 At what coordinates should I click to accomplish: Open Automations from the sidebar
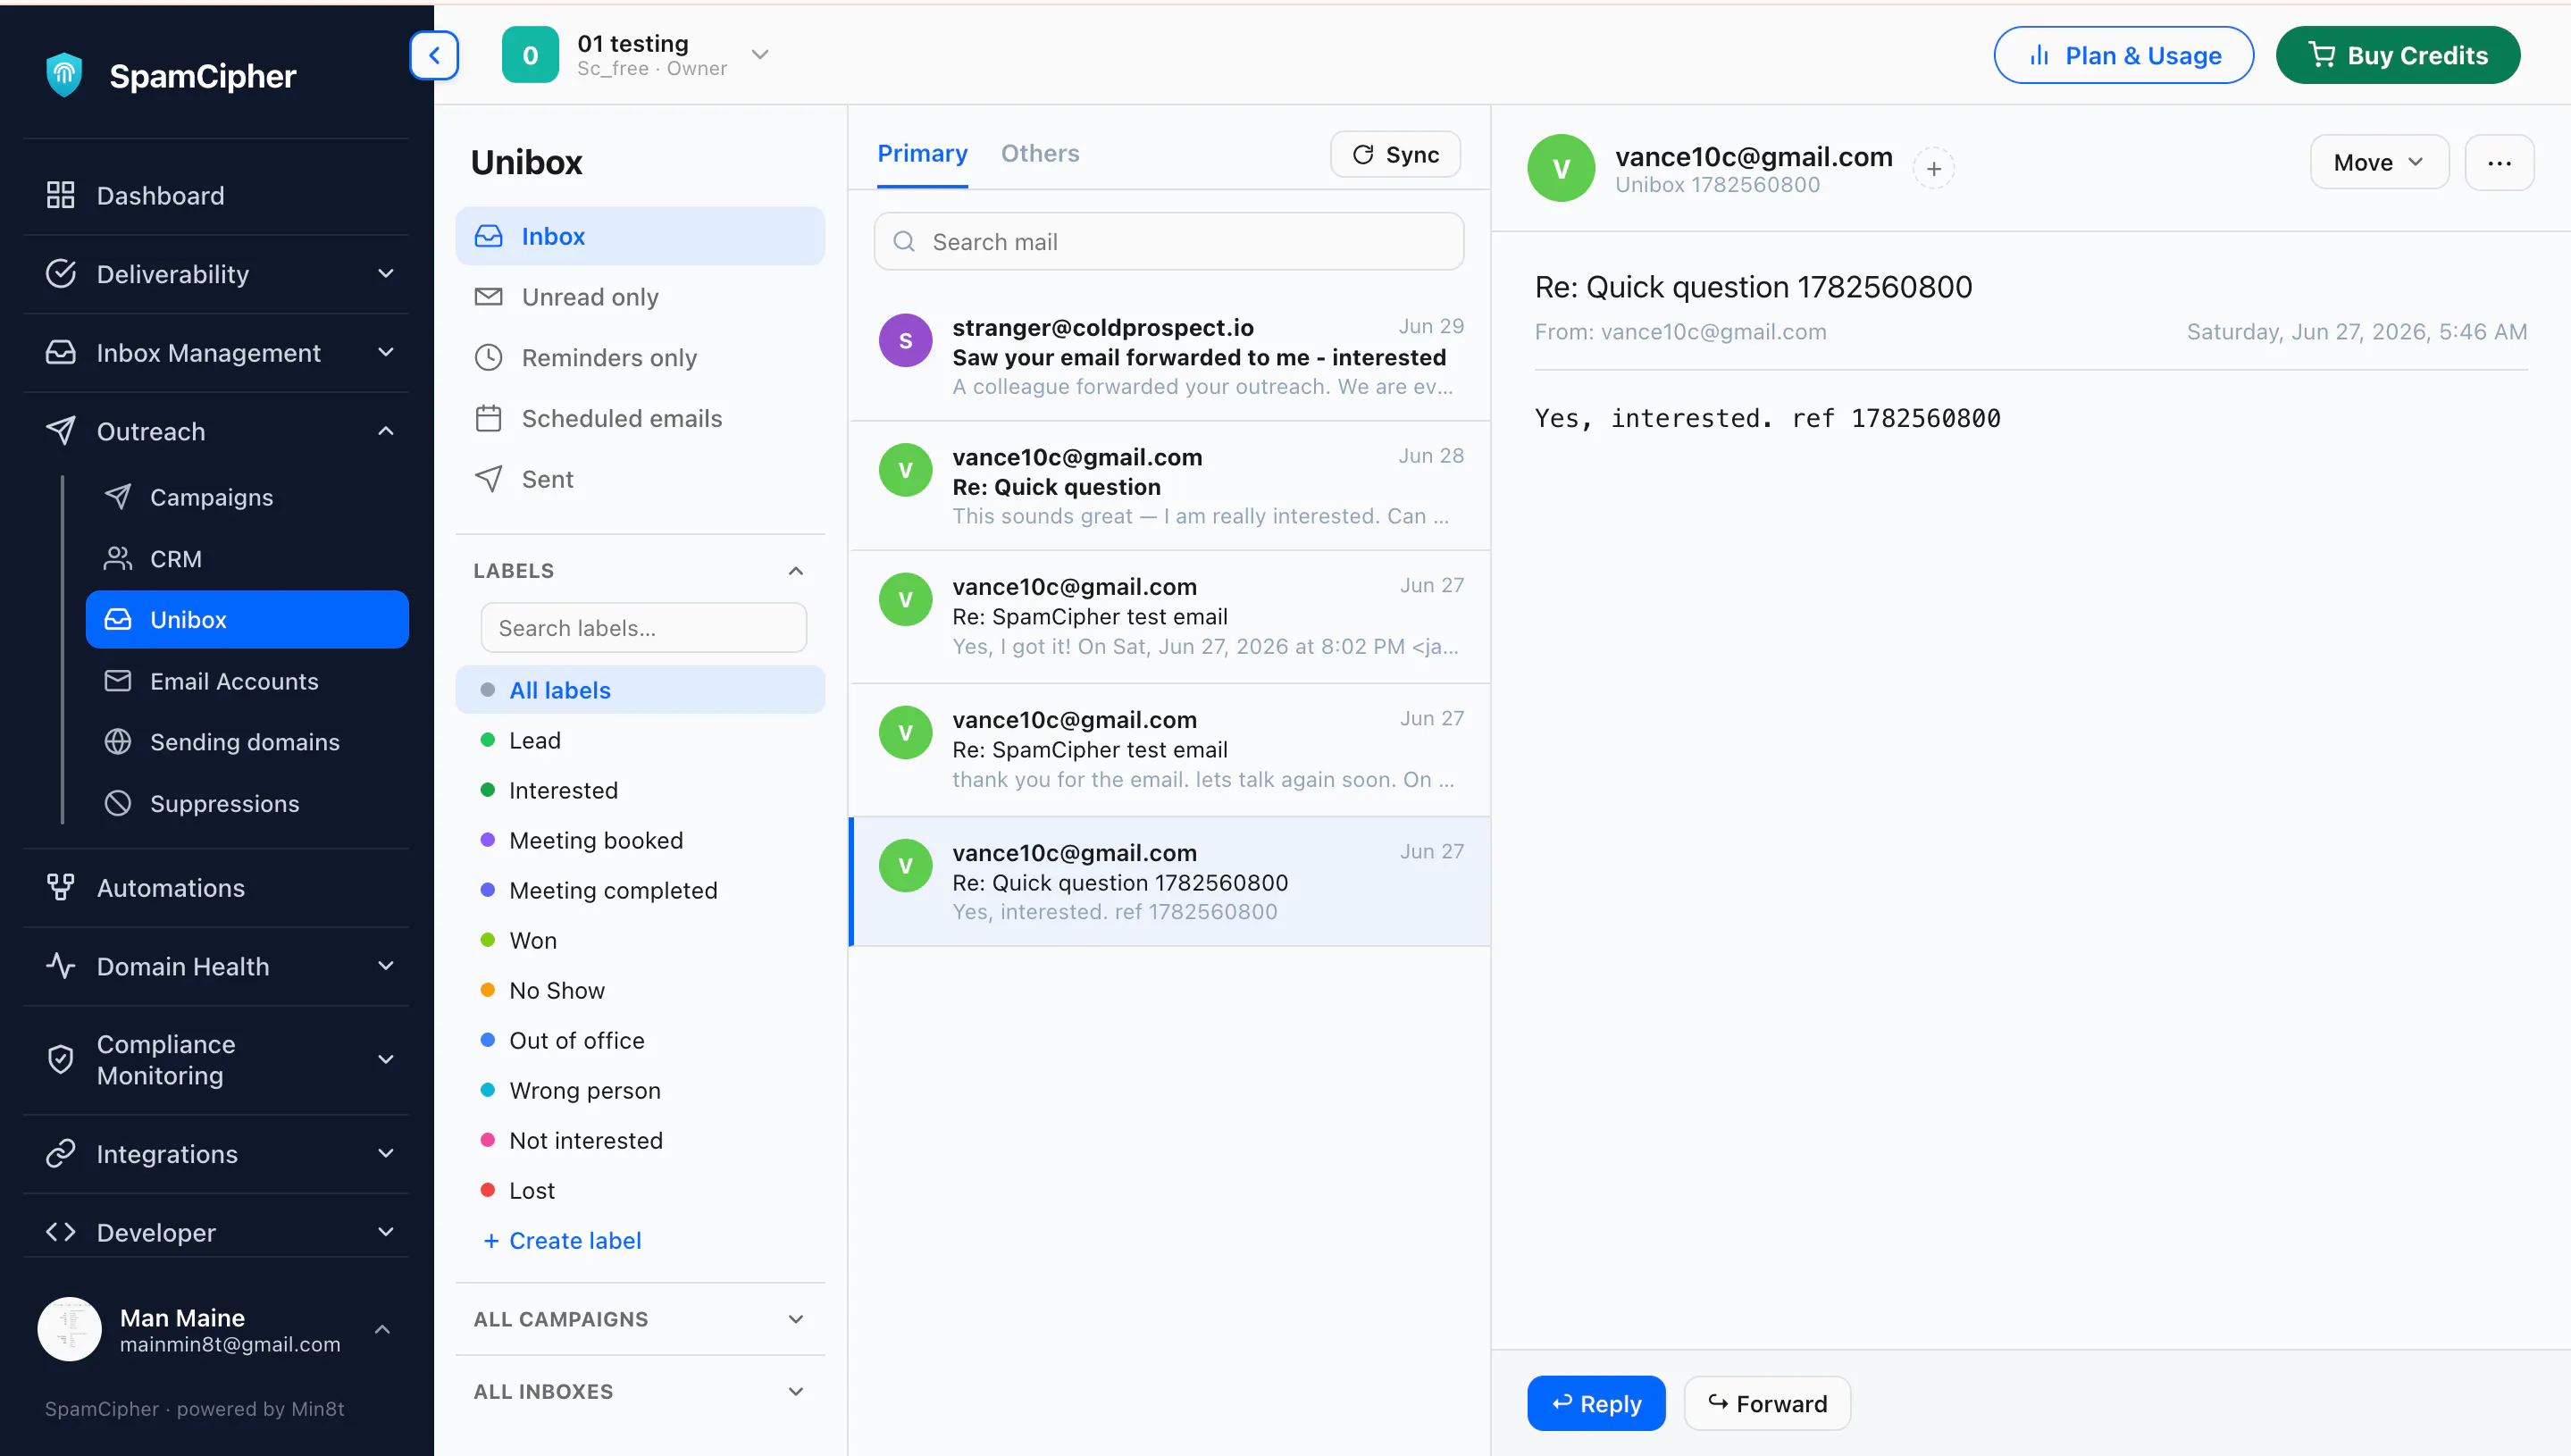pos(216,888)
